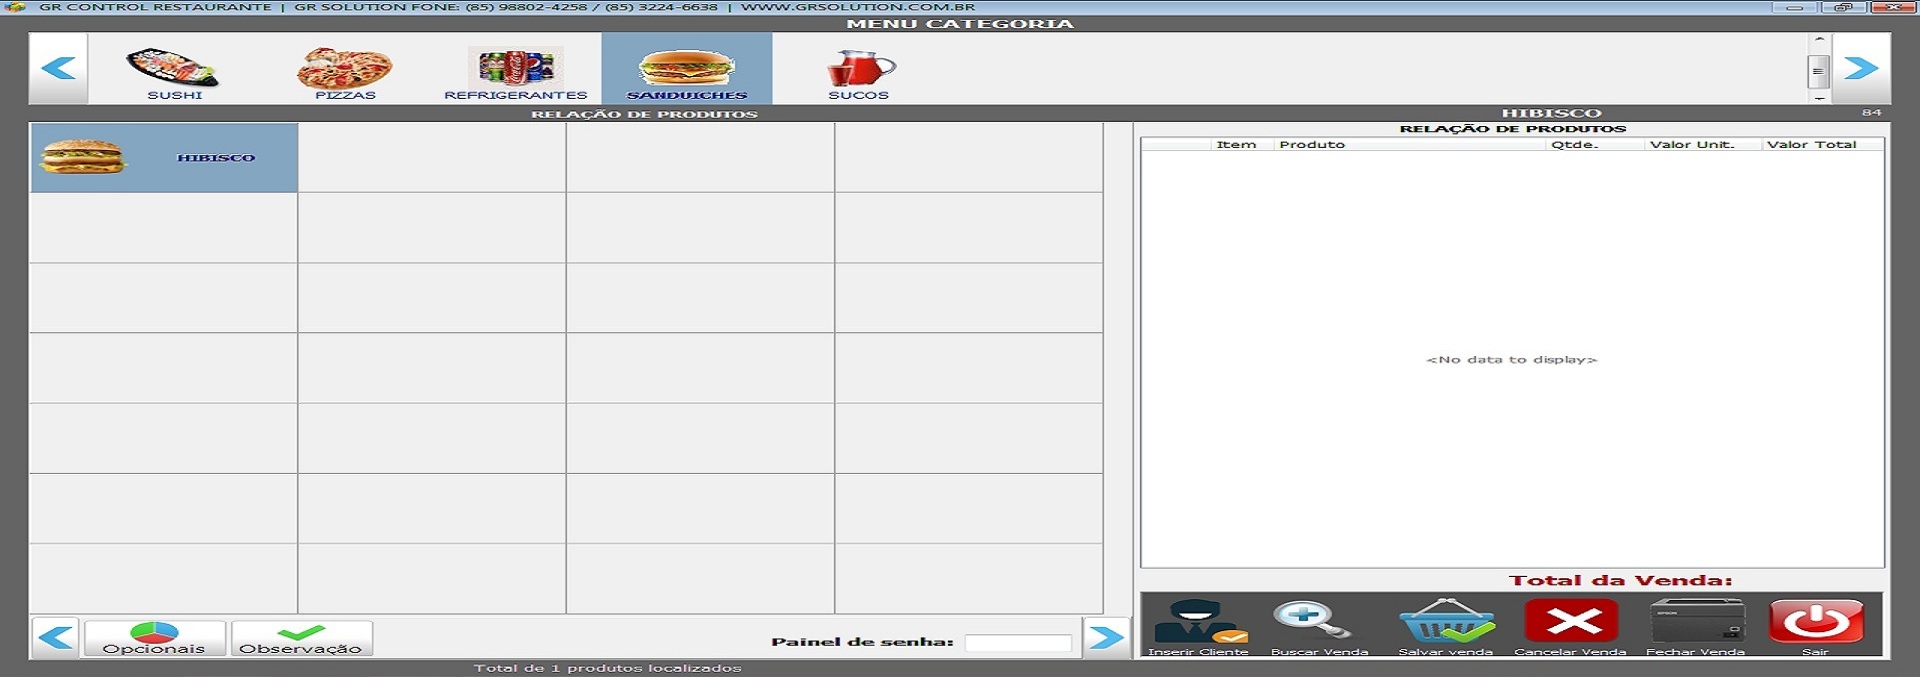Choose the Refrigerantes category
This screenshot has height=677, width=1920.
(515, 69)
